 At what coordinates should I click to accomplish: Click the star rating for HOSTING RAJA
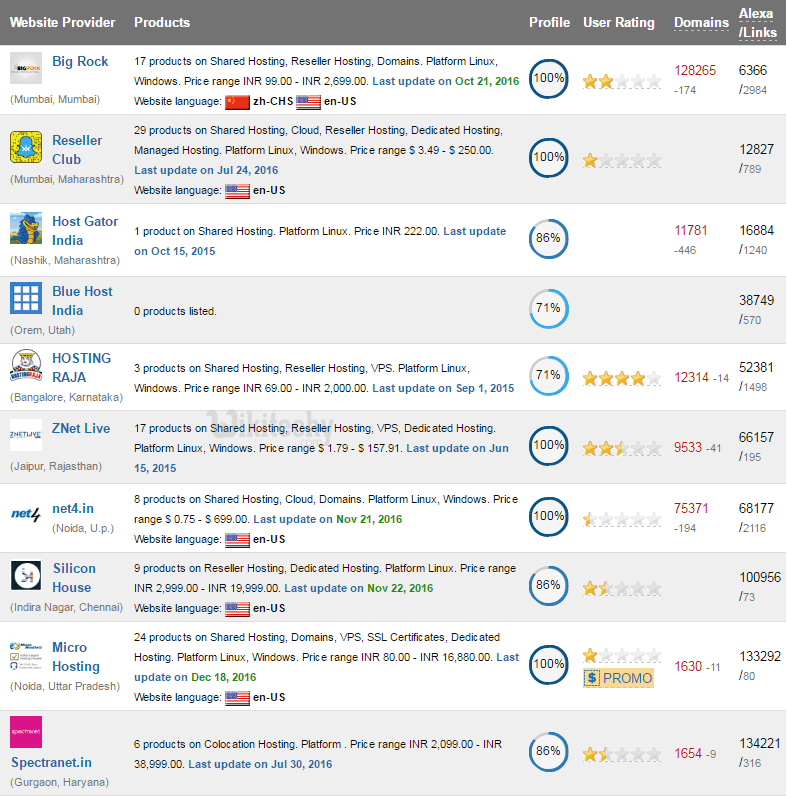coord(622,378)
